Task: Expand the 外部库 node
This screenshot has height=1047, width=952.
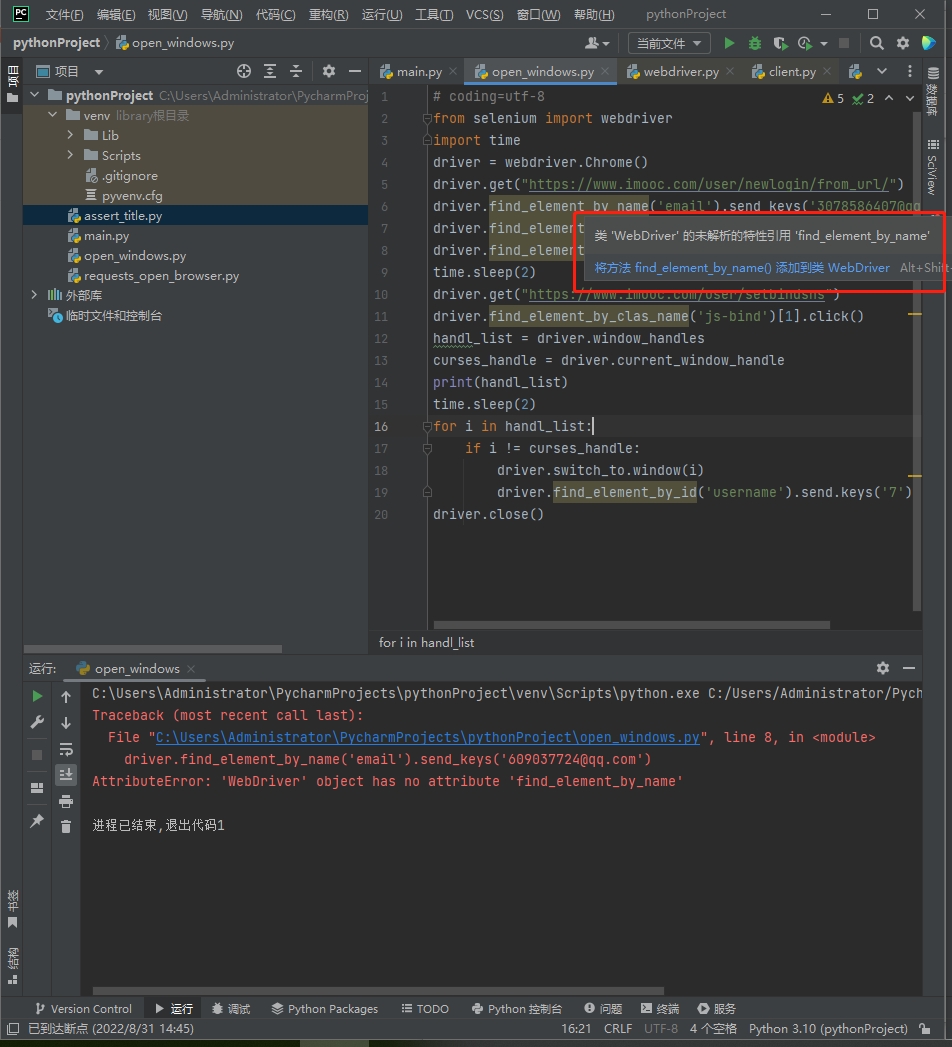Action: (x=35, y=295)
